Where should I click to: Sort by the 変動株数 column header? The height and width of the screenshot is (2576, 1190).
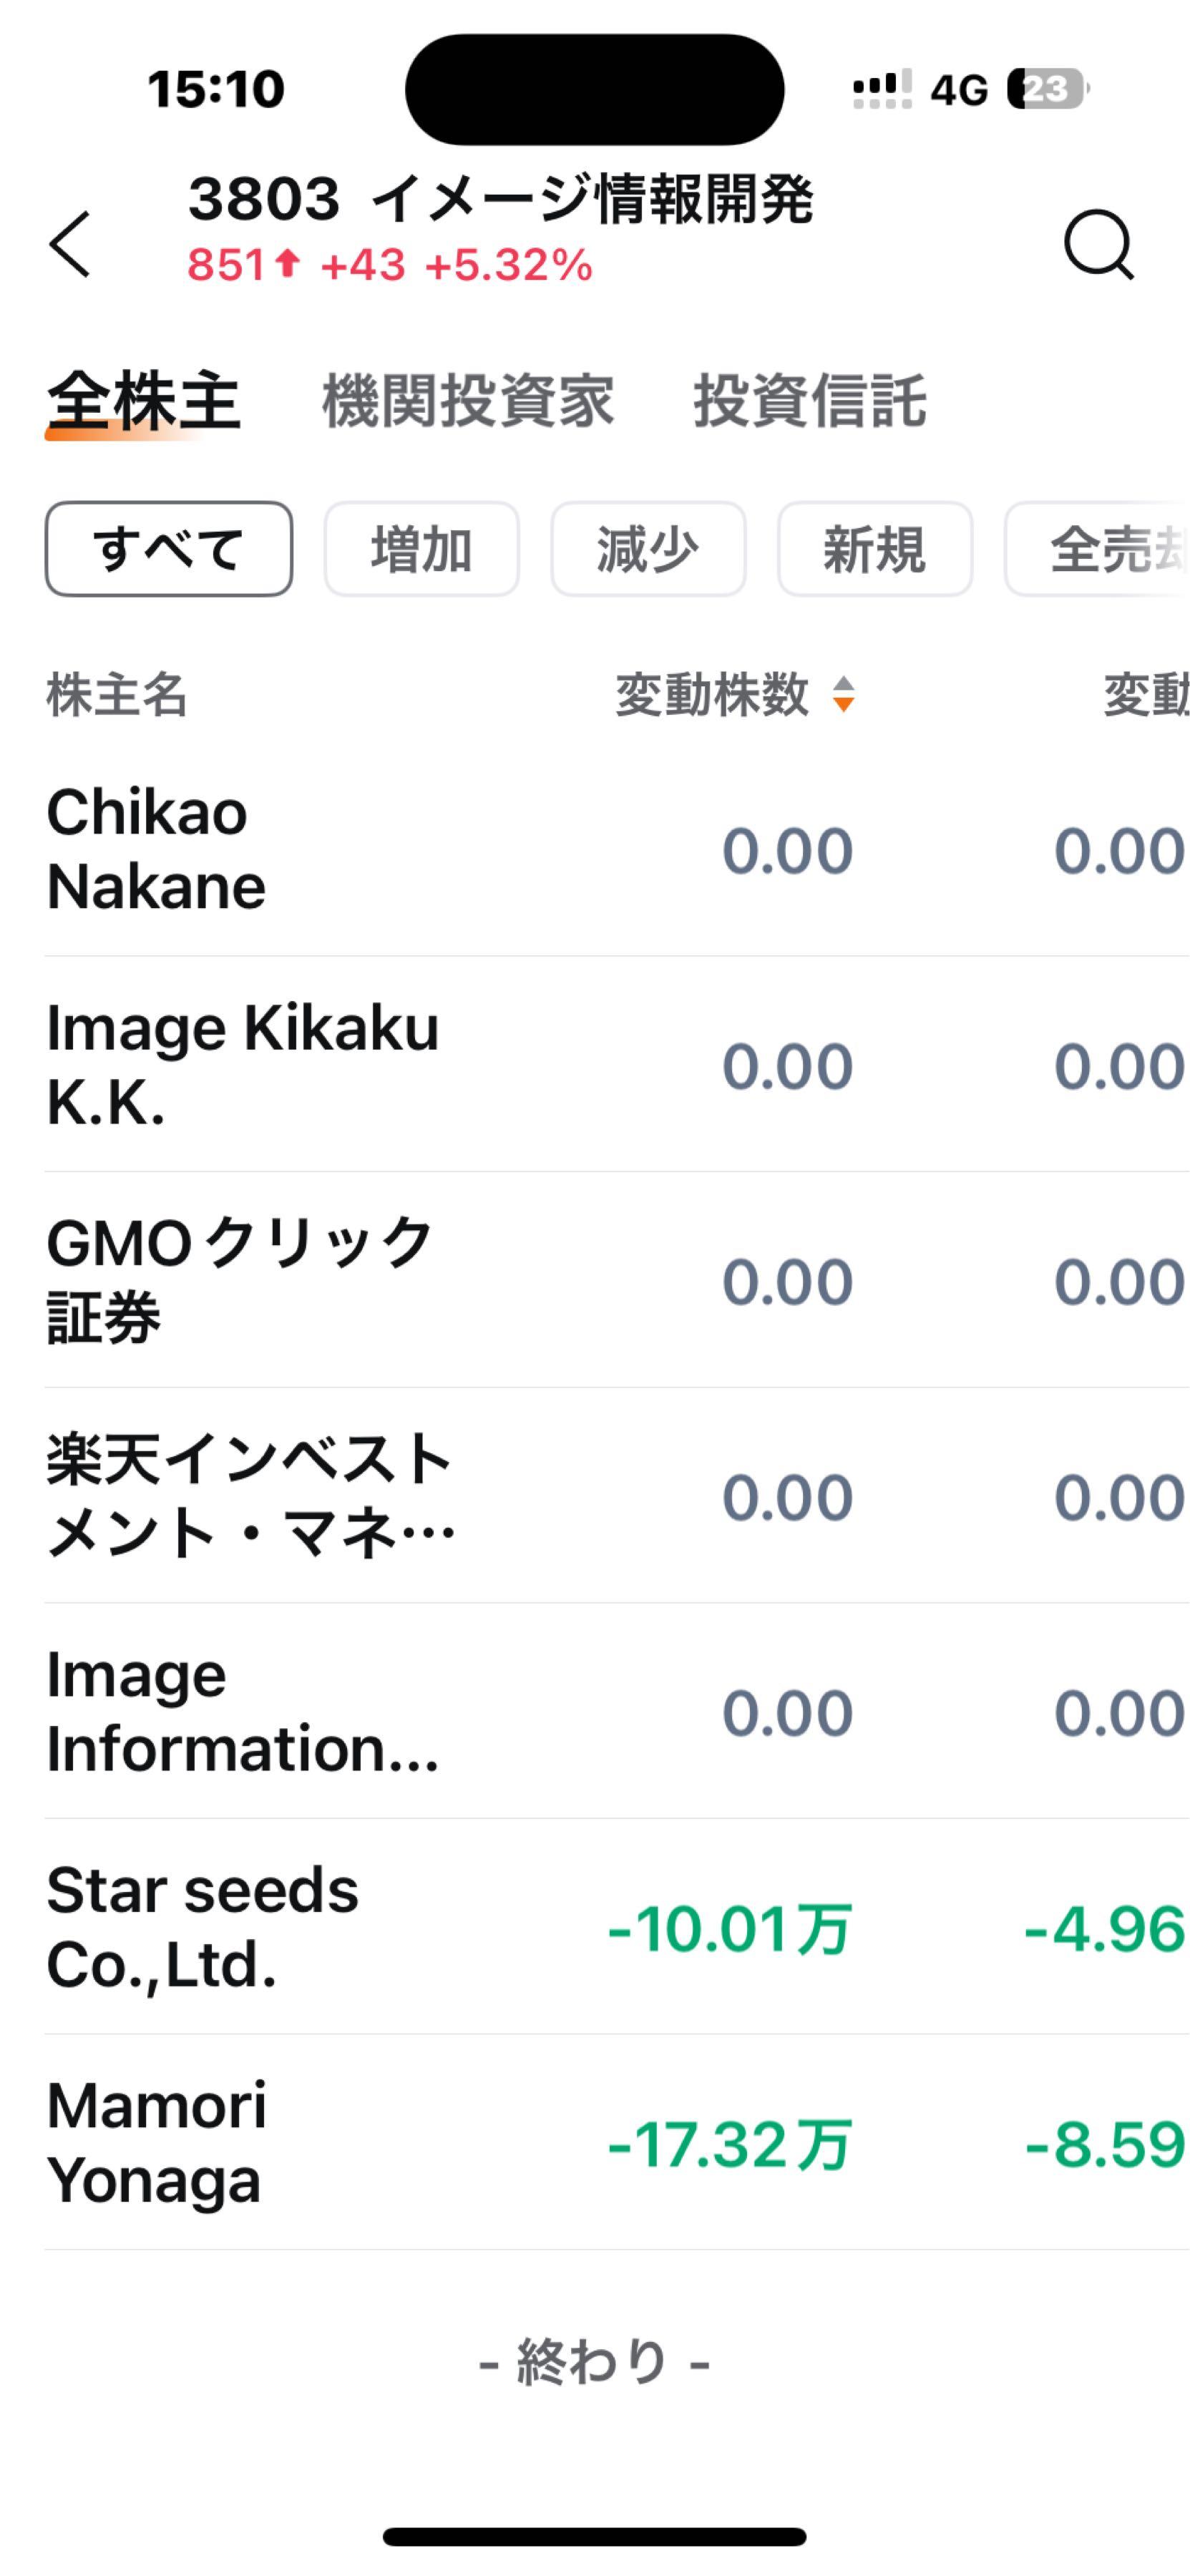[711, 694]
